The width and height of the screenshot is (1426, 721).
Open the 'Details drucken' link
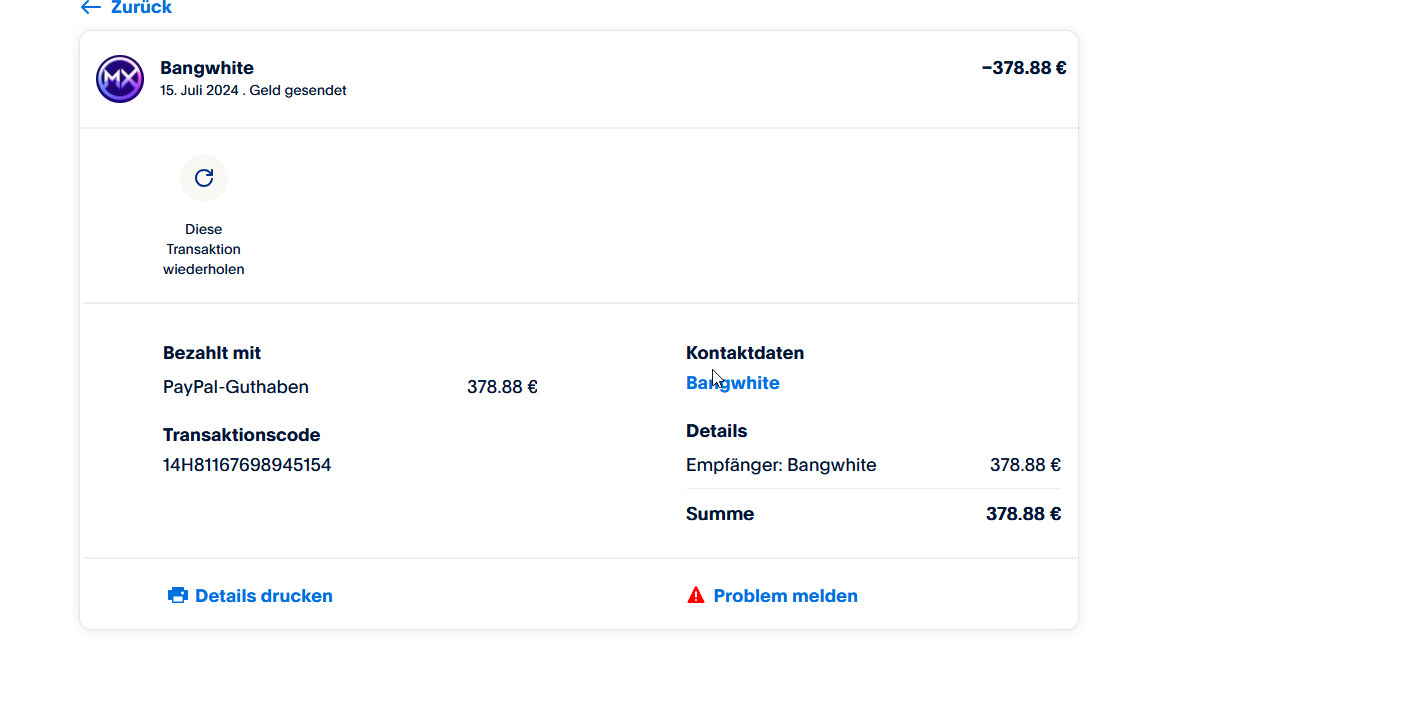point(264,596)
